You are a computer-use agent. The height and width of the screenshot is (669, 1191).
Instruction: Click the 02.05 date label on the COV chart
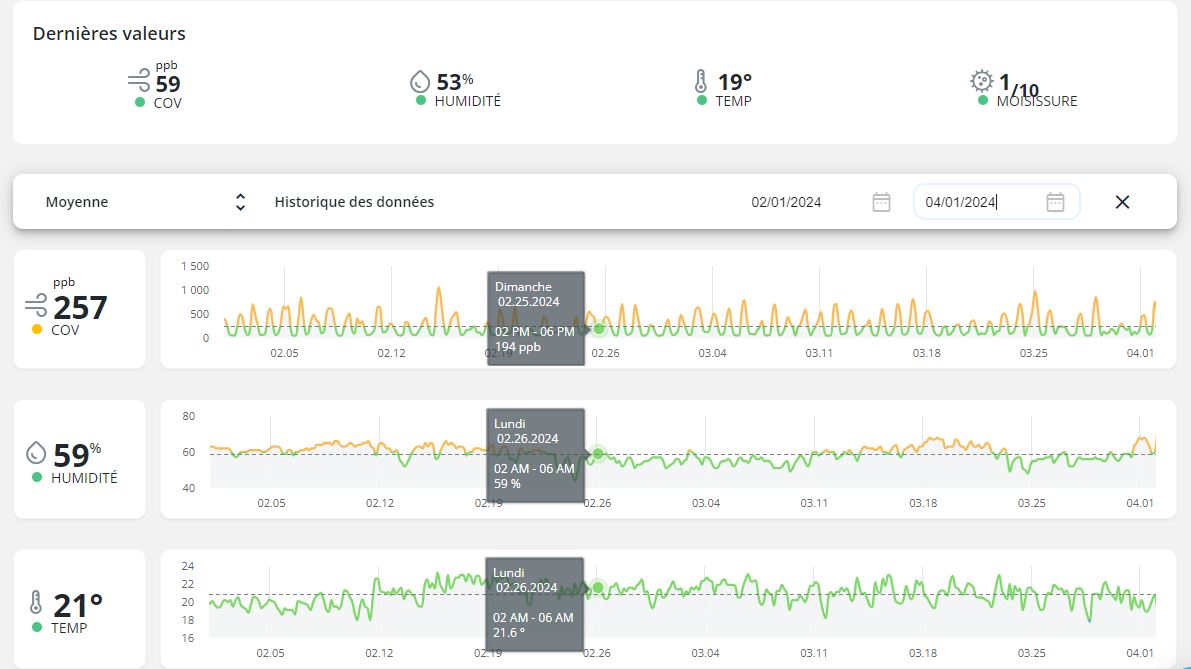pyautogui.click(x=284, y=353)
